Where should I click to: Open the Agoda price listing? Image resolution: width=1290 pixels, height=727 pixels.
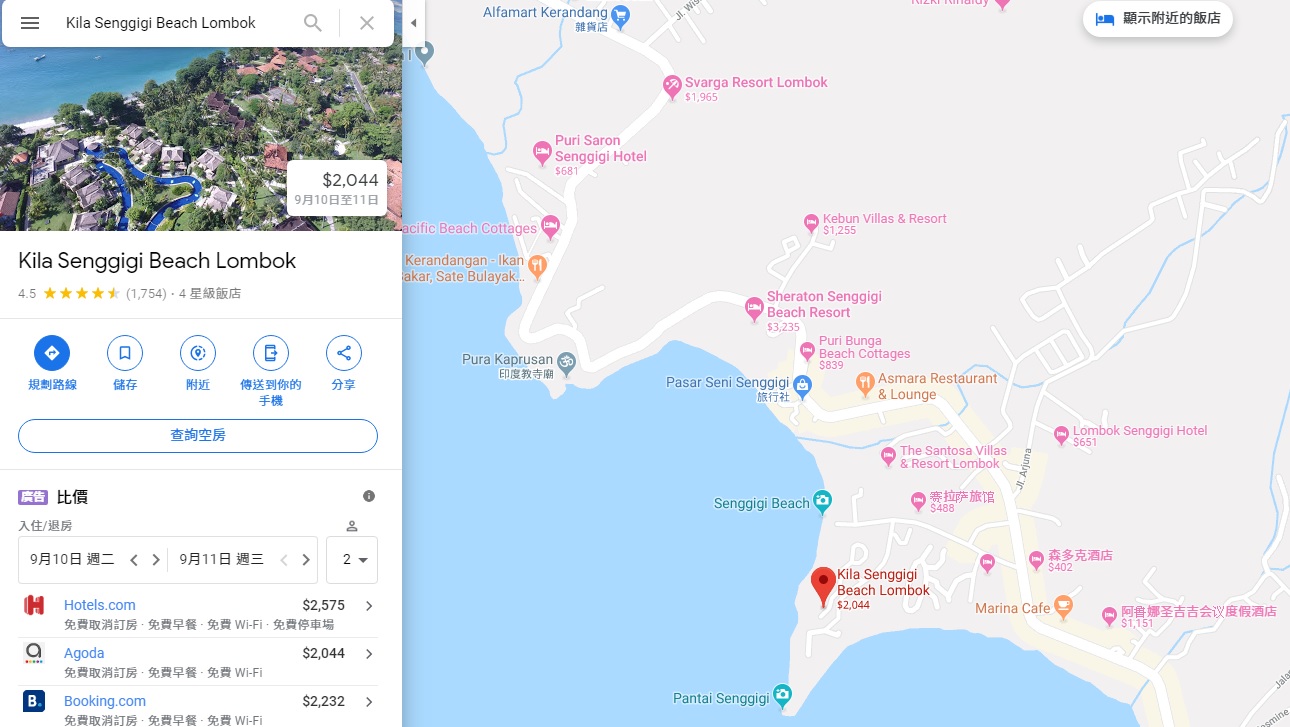198,661
